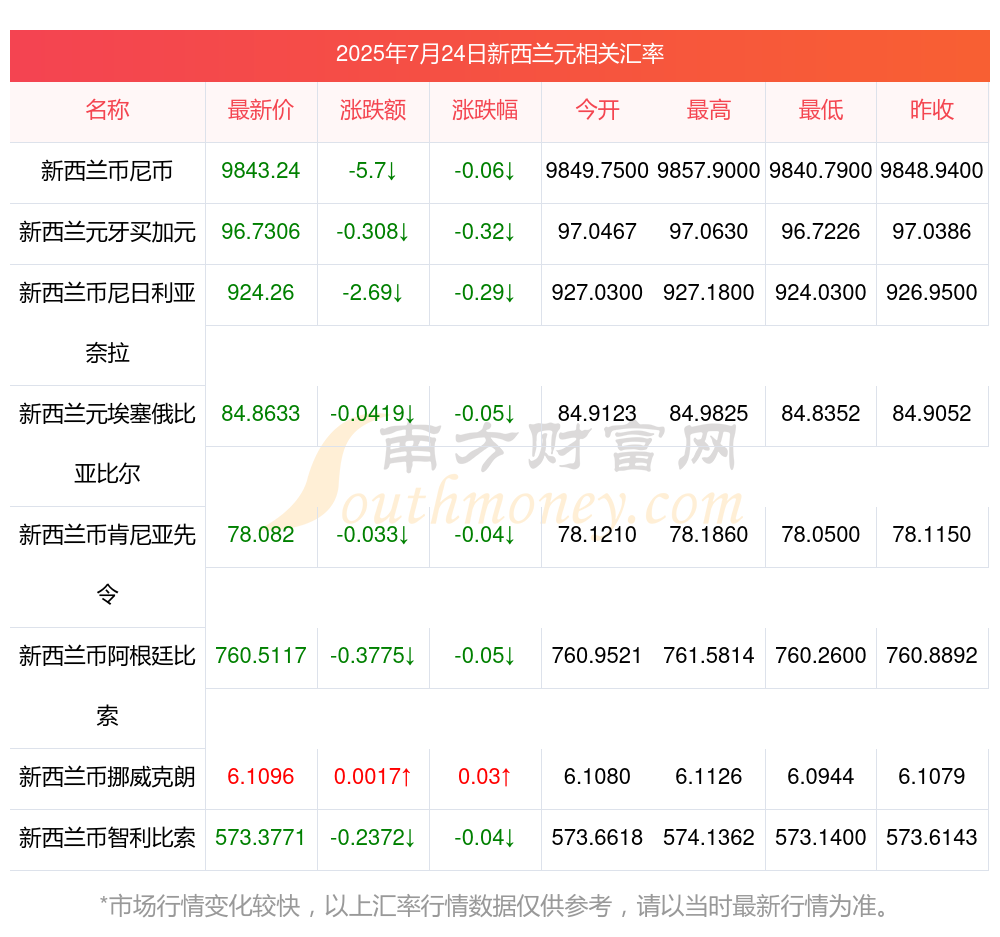This screenshot has height=937, width=1000.
Task: Click high value 84.9825
Action: point(709,413)
